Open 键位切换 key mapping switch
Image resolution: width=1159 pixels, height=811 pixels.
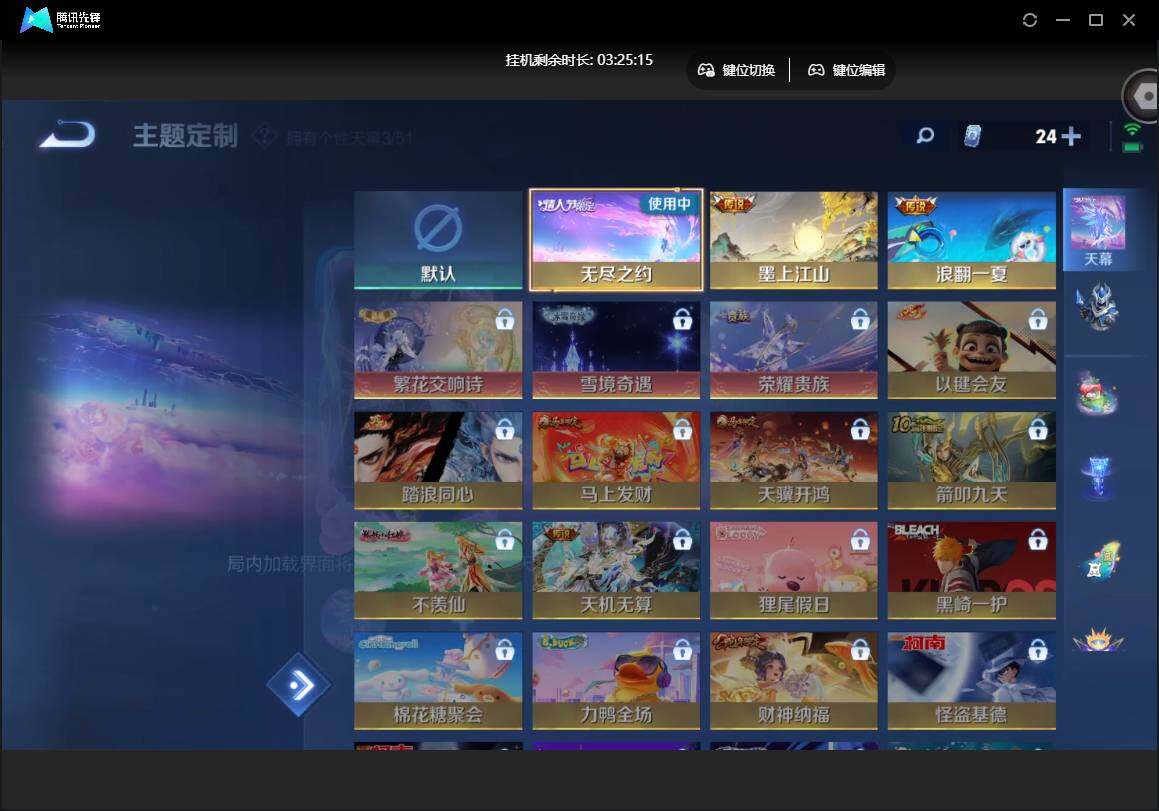coord(736,70)
